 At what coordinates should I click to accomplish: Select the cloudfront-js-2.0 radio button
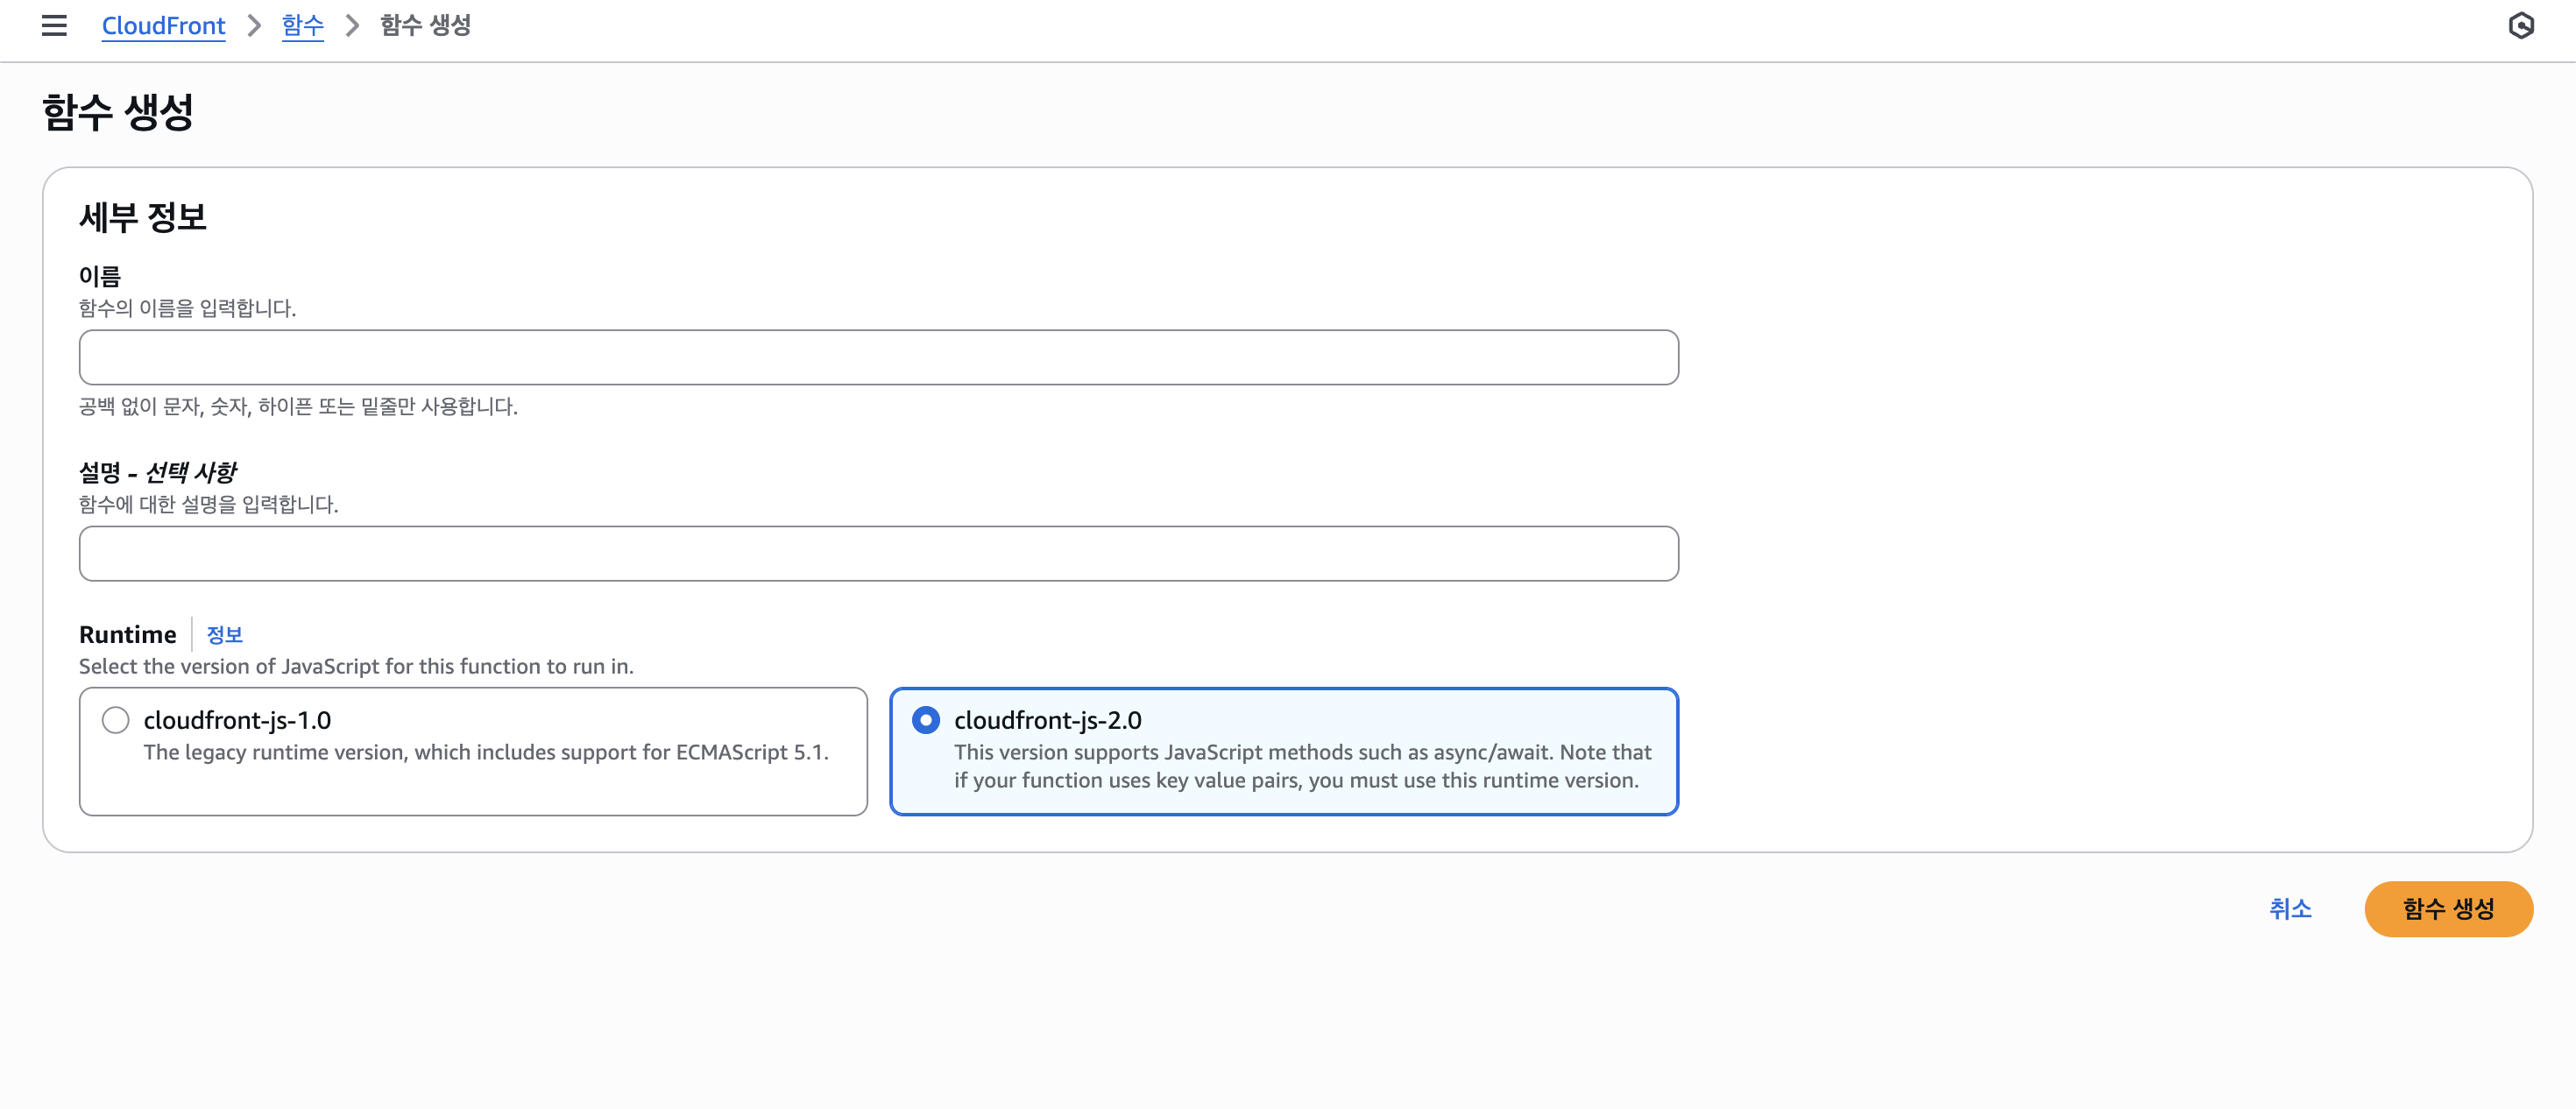tap(926, 720)
